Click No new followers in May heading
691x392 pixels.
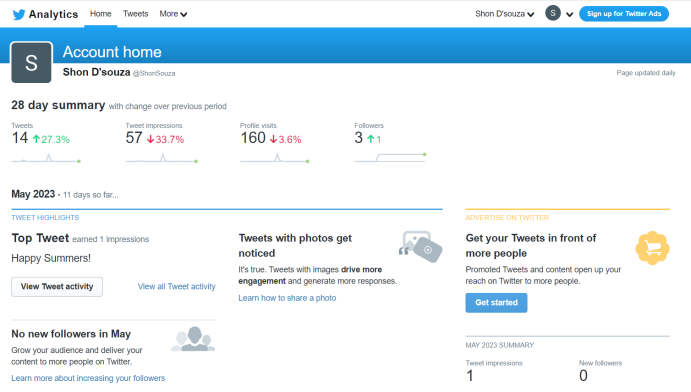click(71, 334)
